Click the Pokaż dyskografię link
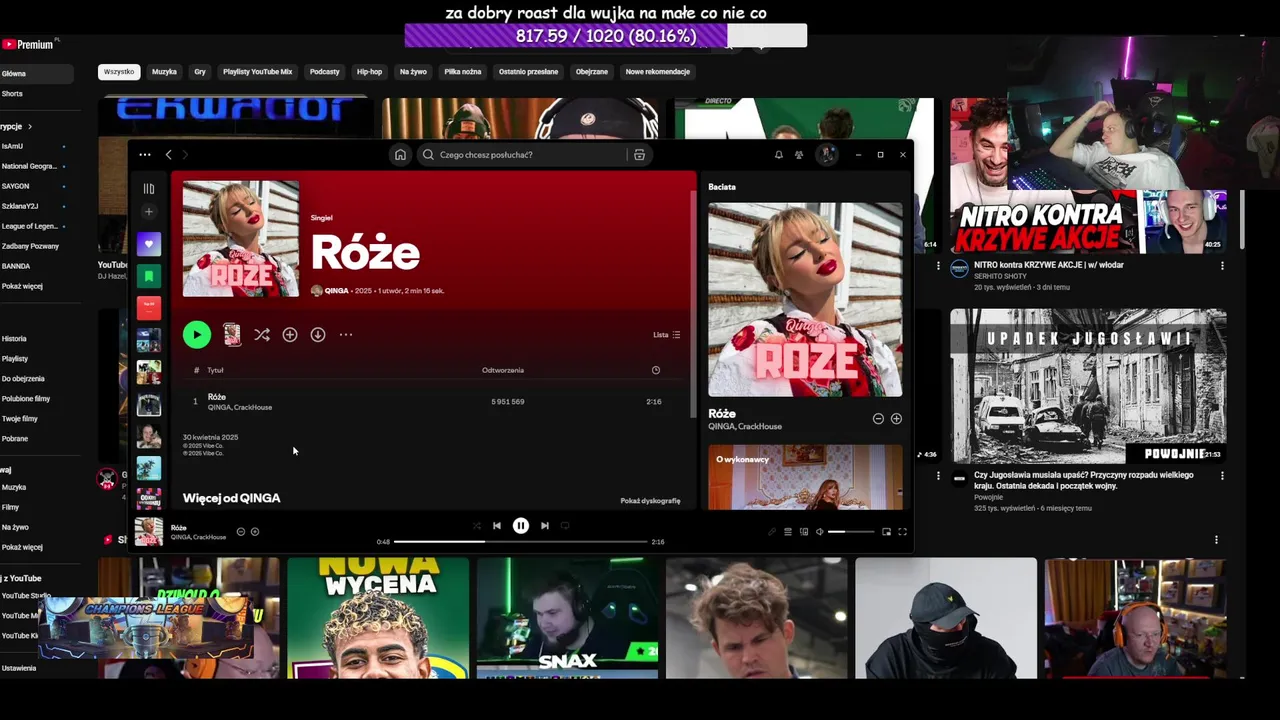 [x=650, y=501]
